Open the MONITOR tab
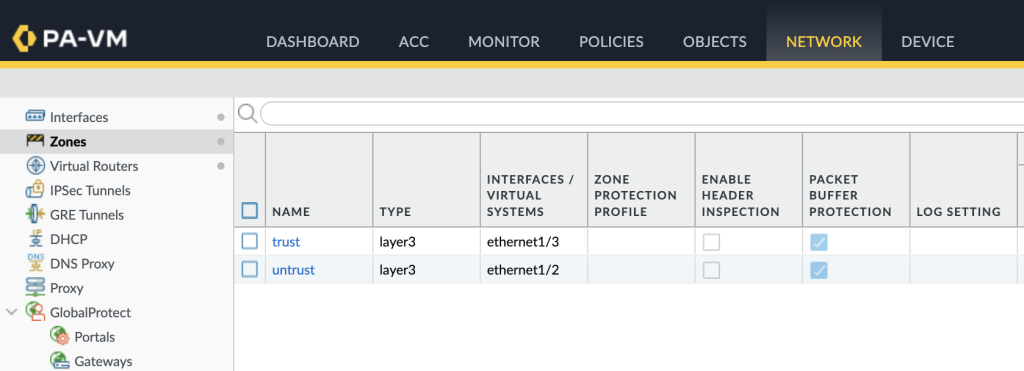This screenshot has width=1024, height=371. coord(504,42)
